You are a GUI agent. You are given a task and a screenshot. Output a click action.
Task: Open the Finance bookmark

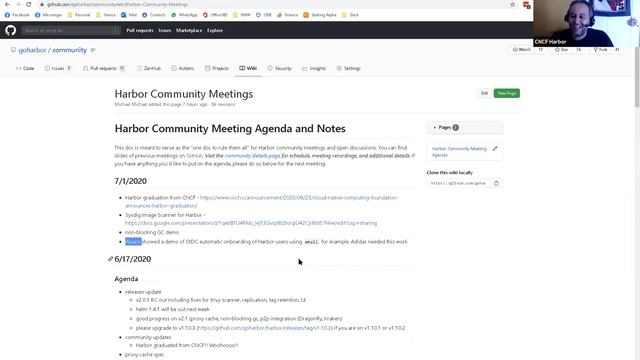point(288,15)
